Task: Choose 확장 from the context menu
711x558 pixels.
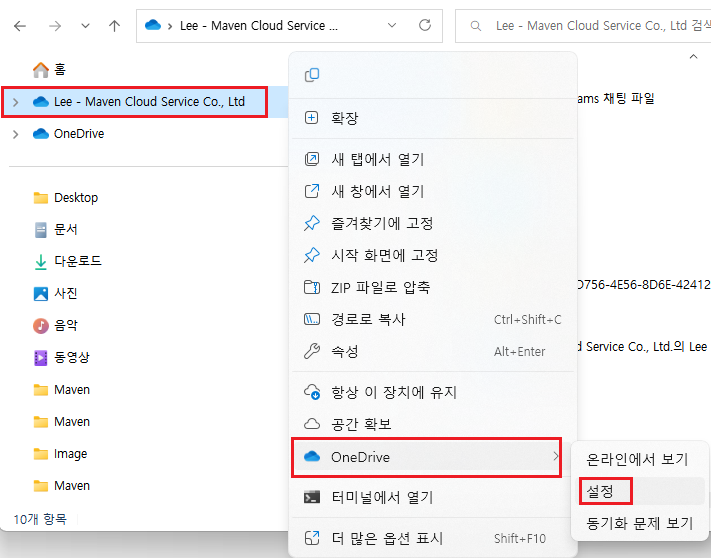Action: point(433,118)
